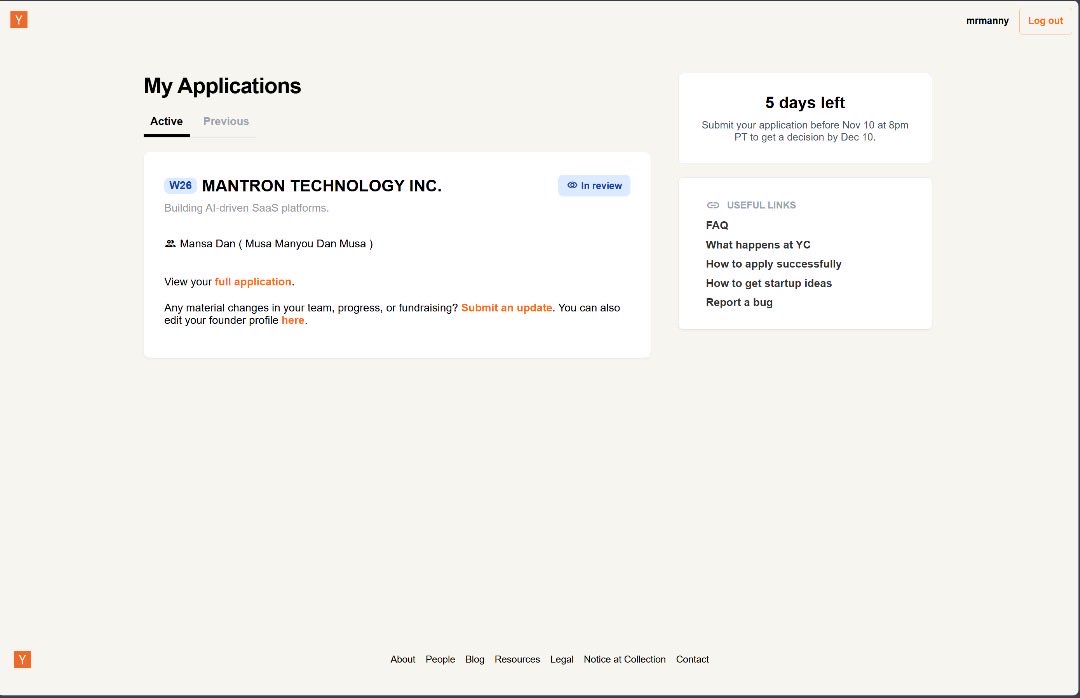Visit Resources in footer
The height and width of the screenshot is (698, 1080).
pyautogui.click(x=517, y=659)
